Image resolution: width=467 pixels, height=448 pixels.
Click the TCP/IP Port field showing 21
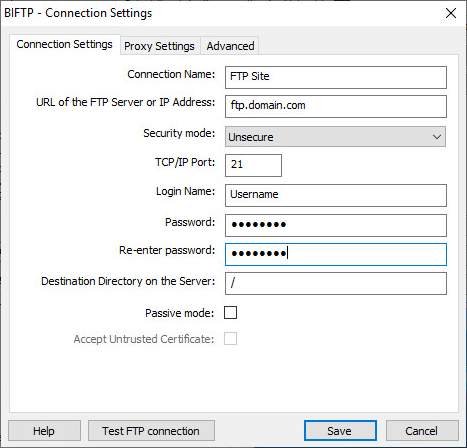tap(253, 165)
